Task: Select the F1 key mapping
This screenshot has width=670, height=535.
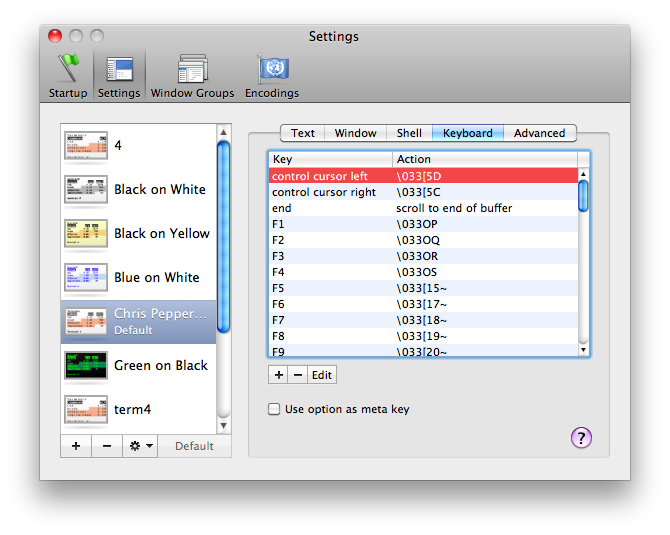Action: pos(423,224)
